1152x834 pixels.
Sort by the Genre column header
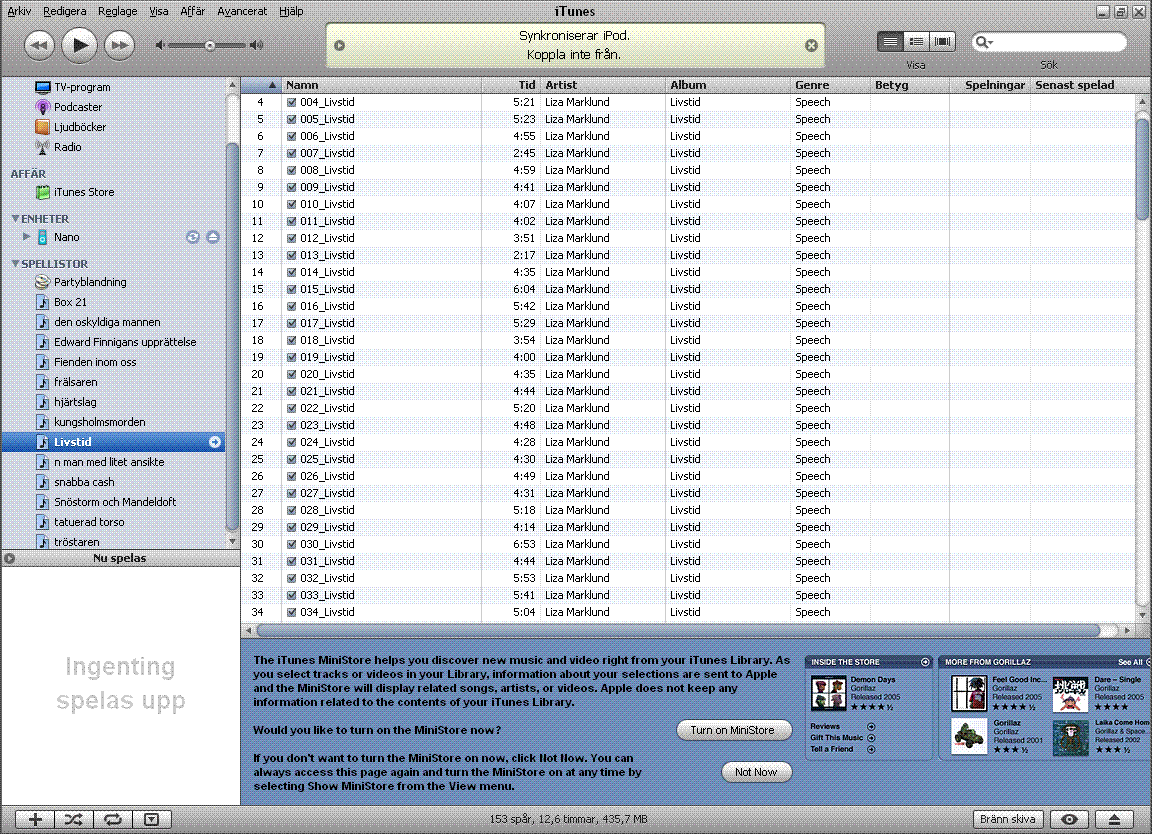pos(830,85)
